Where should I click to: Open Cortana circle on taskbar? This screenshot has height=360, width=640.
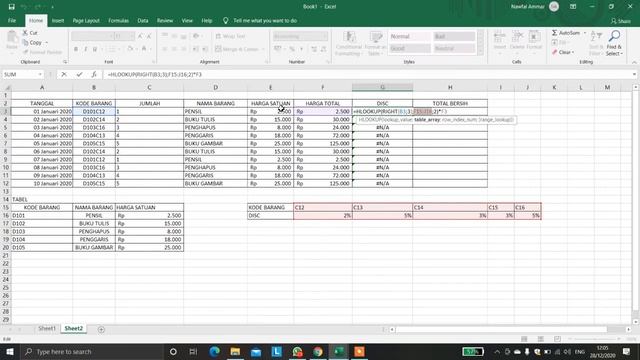pyautogui.click(x=173, y=351)
